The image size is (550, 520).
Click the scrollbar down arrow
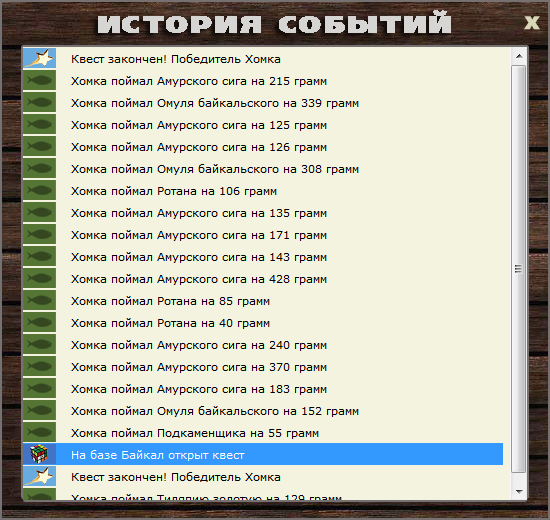coord(519,491)
